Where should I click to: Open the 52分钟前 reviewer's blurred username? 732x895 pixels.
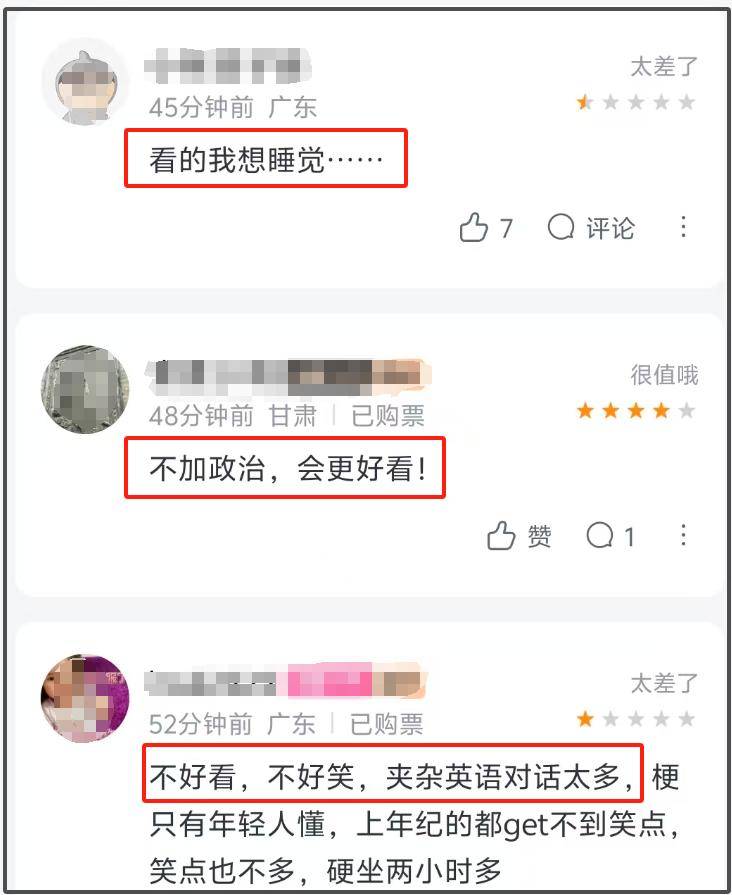point(285,682)
